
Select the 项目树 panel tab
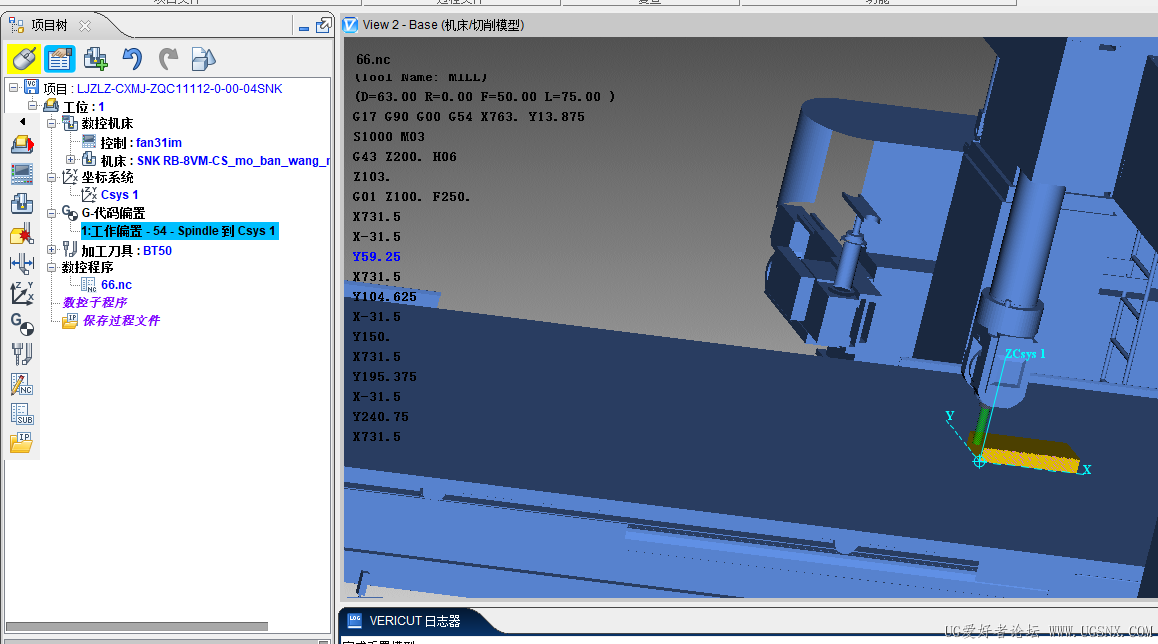49,26
